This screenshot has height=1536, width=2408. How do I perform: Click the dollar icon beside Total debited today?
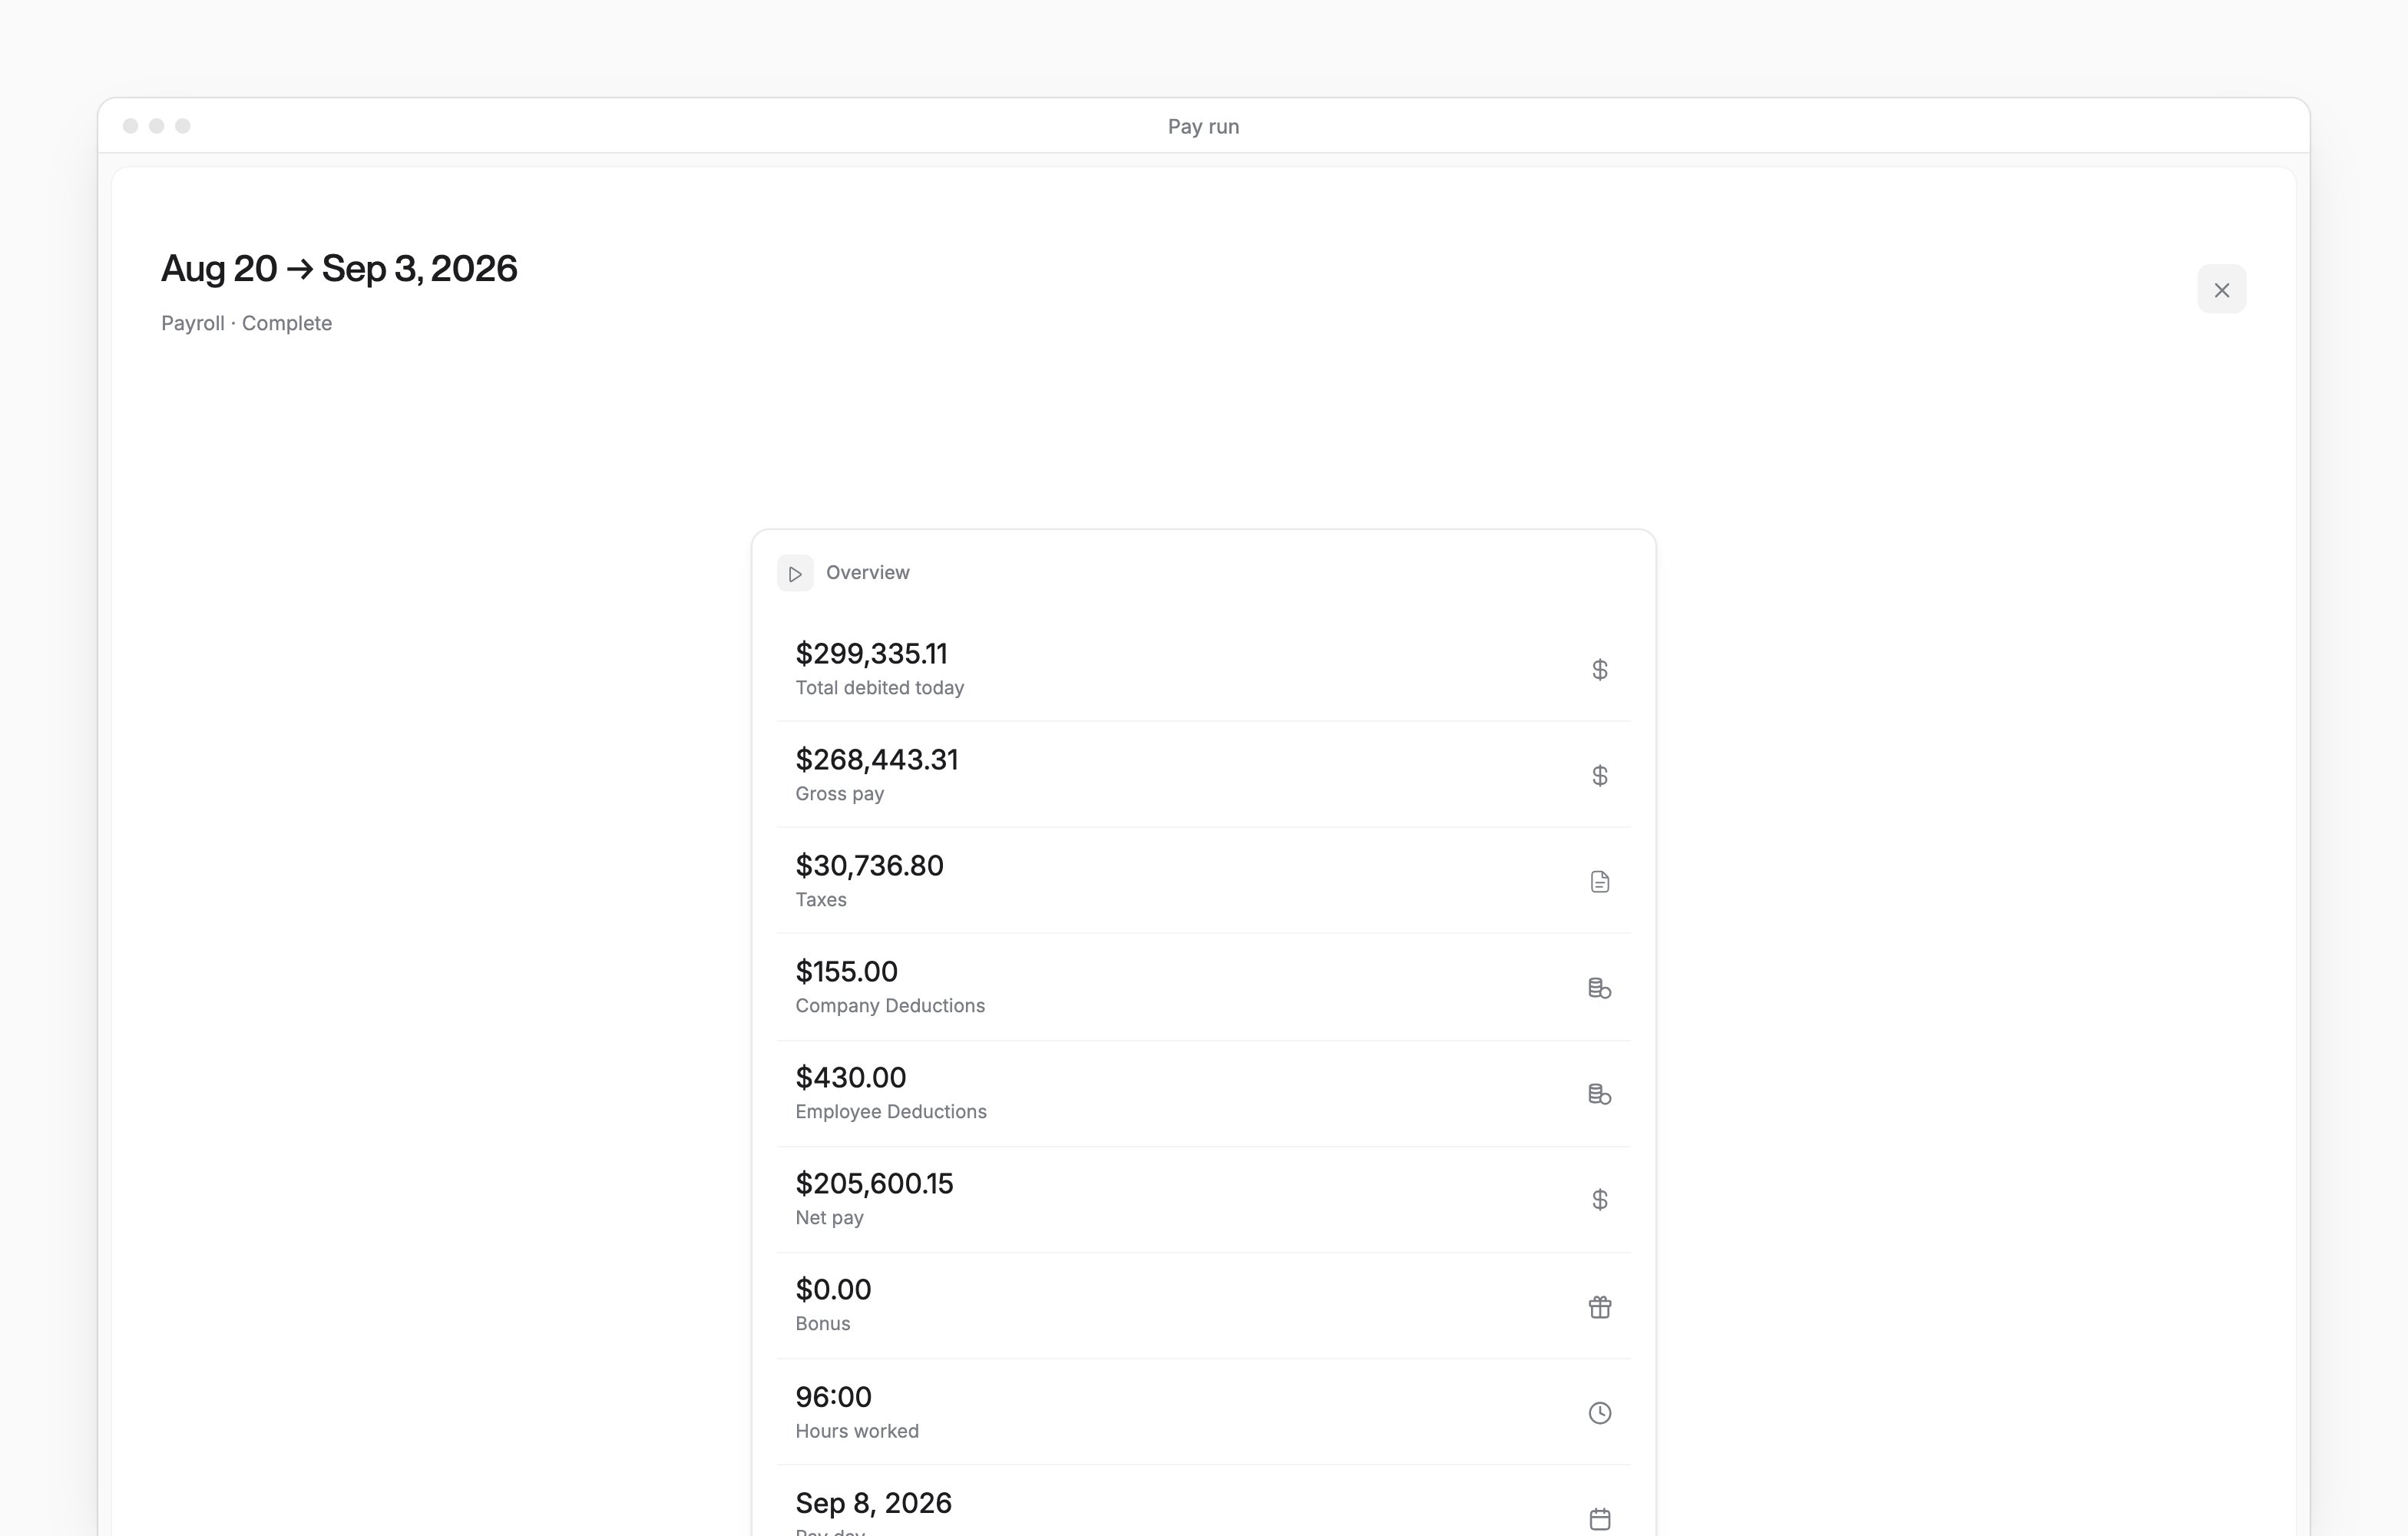[x=1599, y=669]
